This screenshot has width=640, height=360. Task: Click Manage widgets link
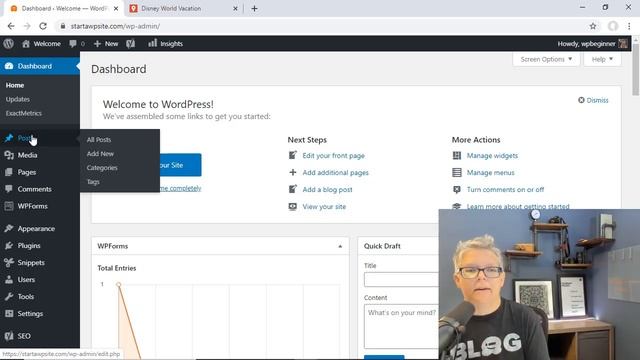coord(492,156)
